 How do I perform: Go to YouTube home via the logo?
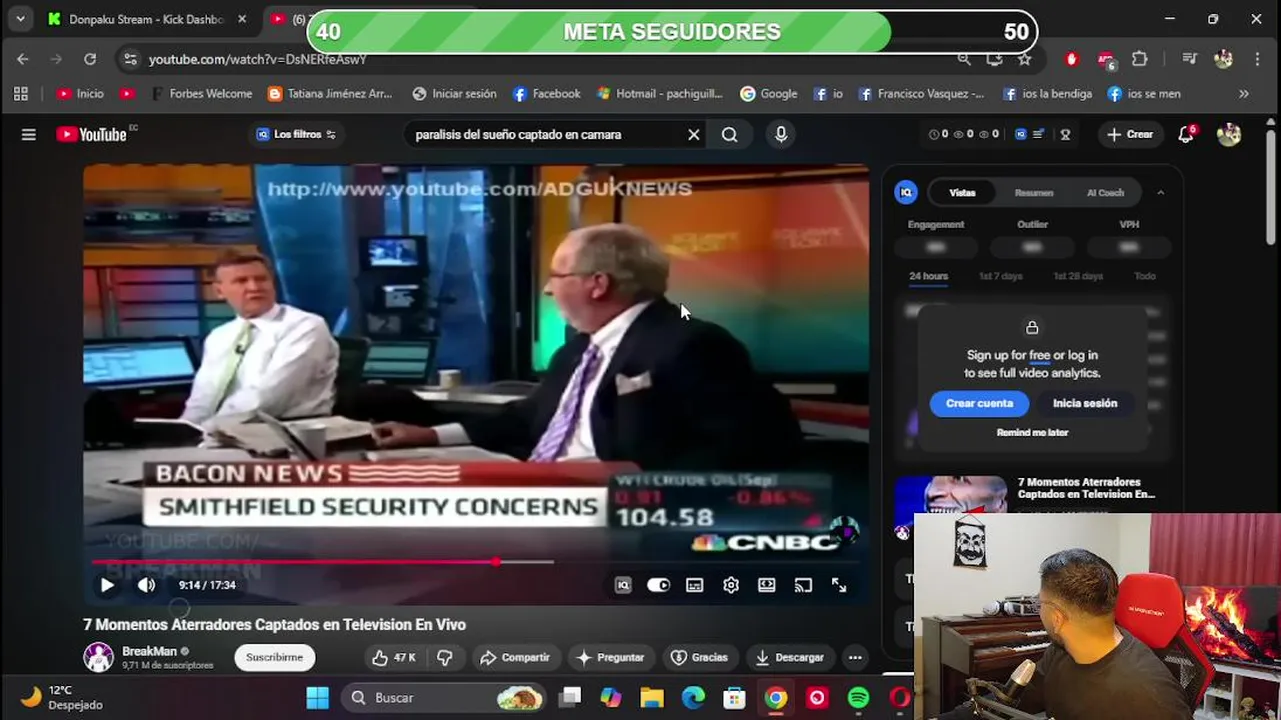91,134
